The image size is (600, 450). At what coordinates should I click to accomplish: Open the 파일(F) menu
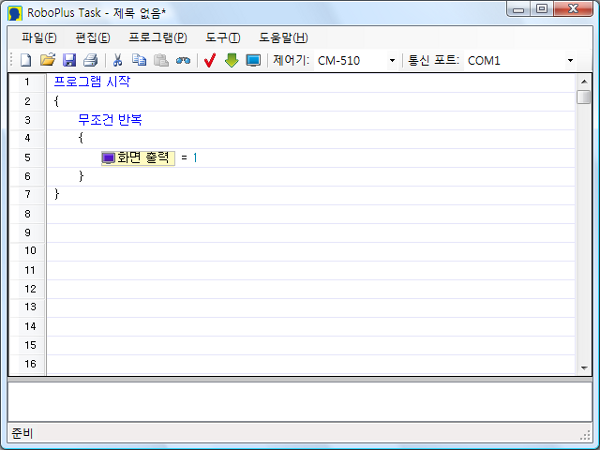39,37
